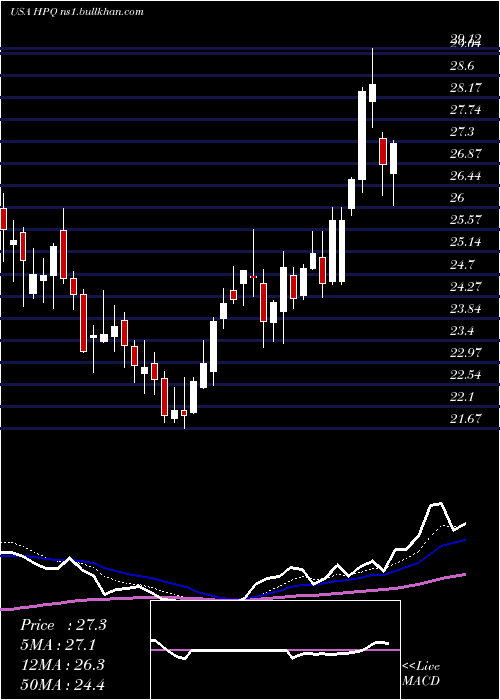This screenshot has height=700, width=500.
Task: Click the 23.84 price axis label
Action: tap(466, 308)
